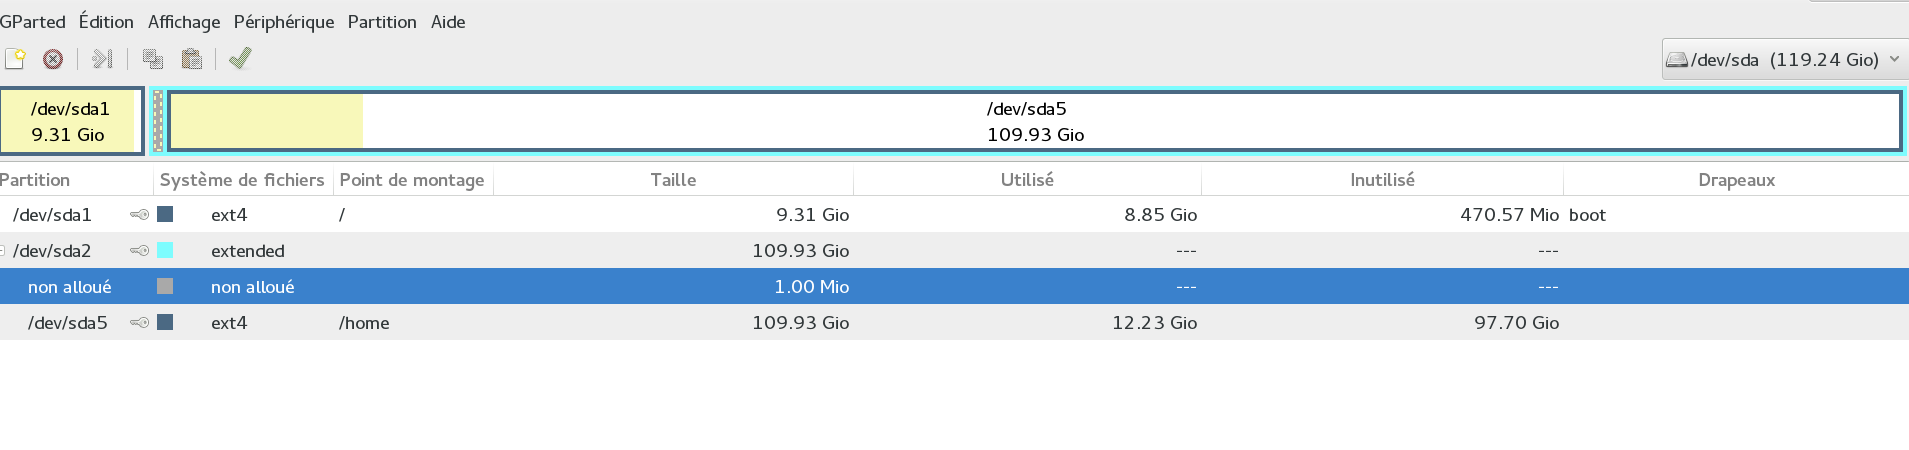The height and width of the screenshot is (450, 1909).
Task: Click the key icon beside /dev/sda5
Action: click(x=140, y=323)
